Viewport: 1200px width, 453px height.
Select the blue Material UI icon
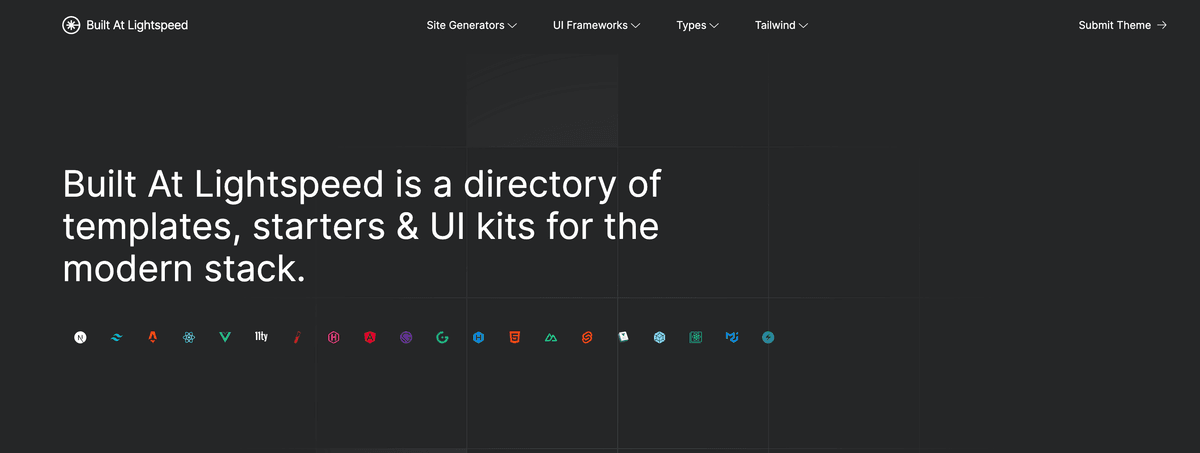732,338
